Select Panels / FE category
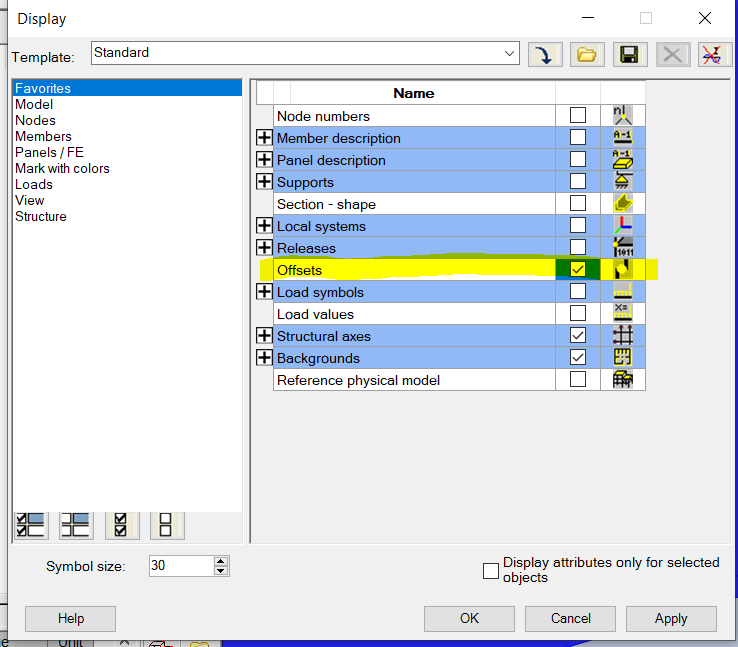 [x=127, y=152]
